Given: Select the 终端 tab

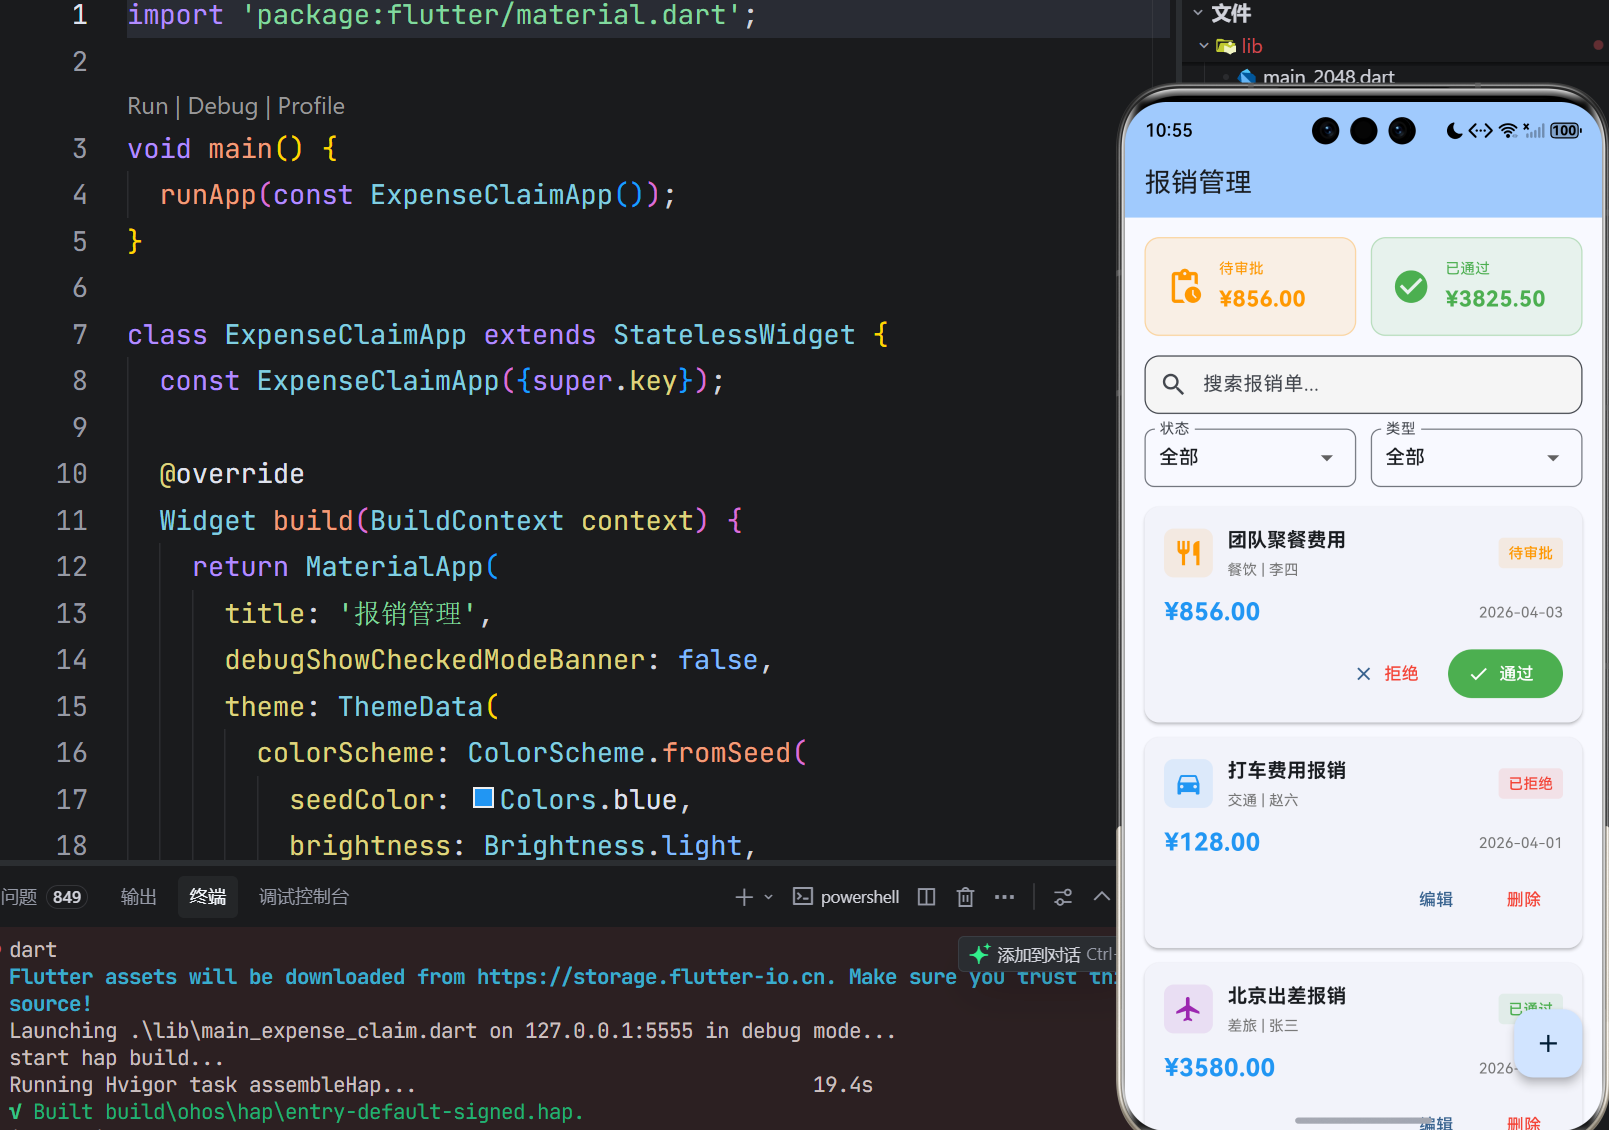Looking at the screenshot, I should (x=208, y=897).
